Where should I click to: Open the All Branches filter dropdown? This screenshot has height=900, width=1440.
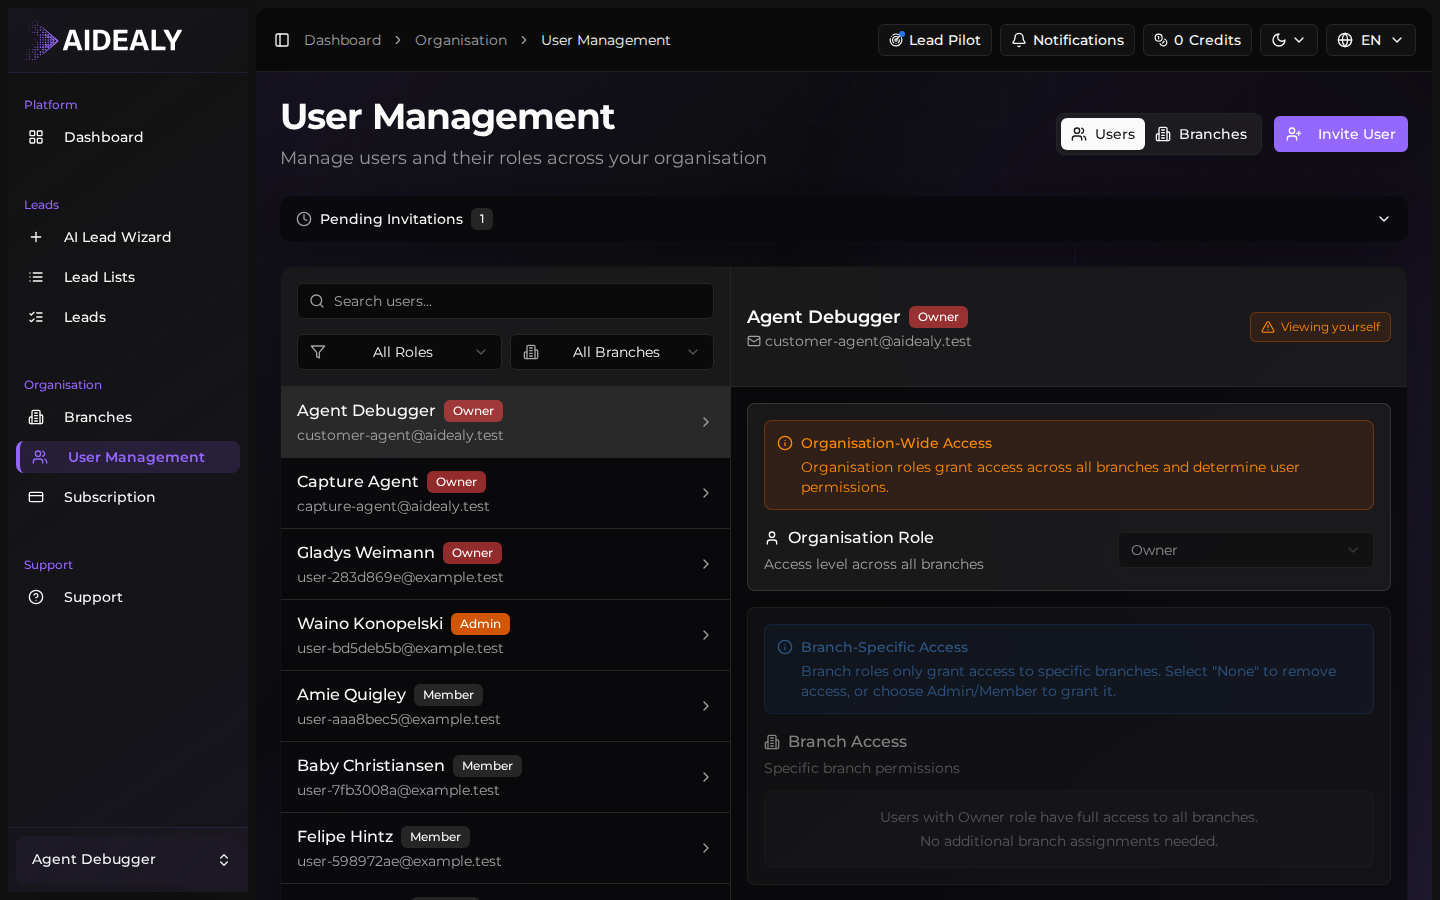pyautogui.click(x=612, y=352)
